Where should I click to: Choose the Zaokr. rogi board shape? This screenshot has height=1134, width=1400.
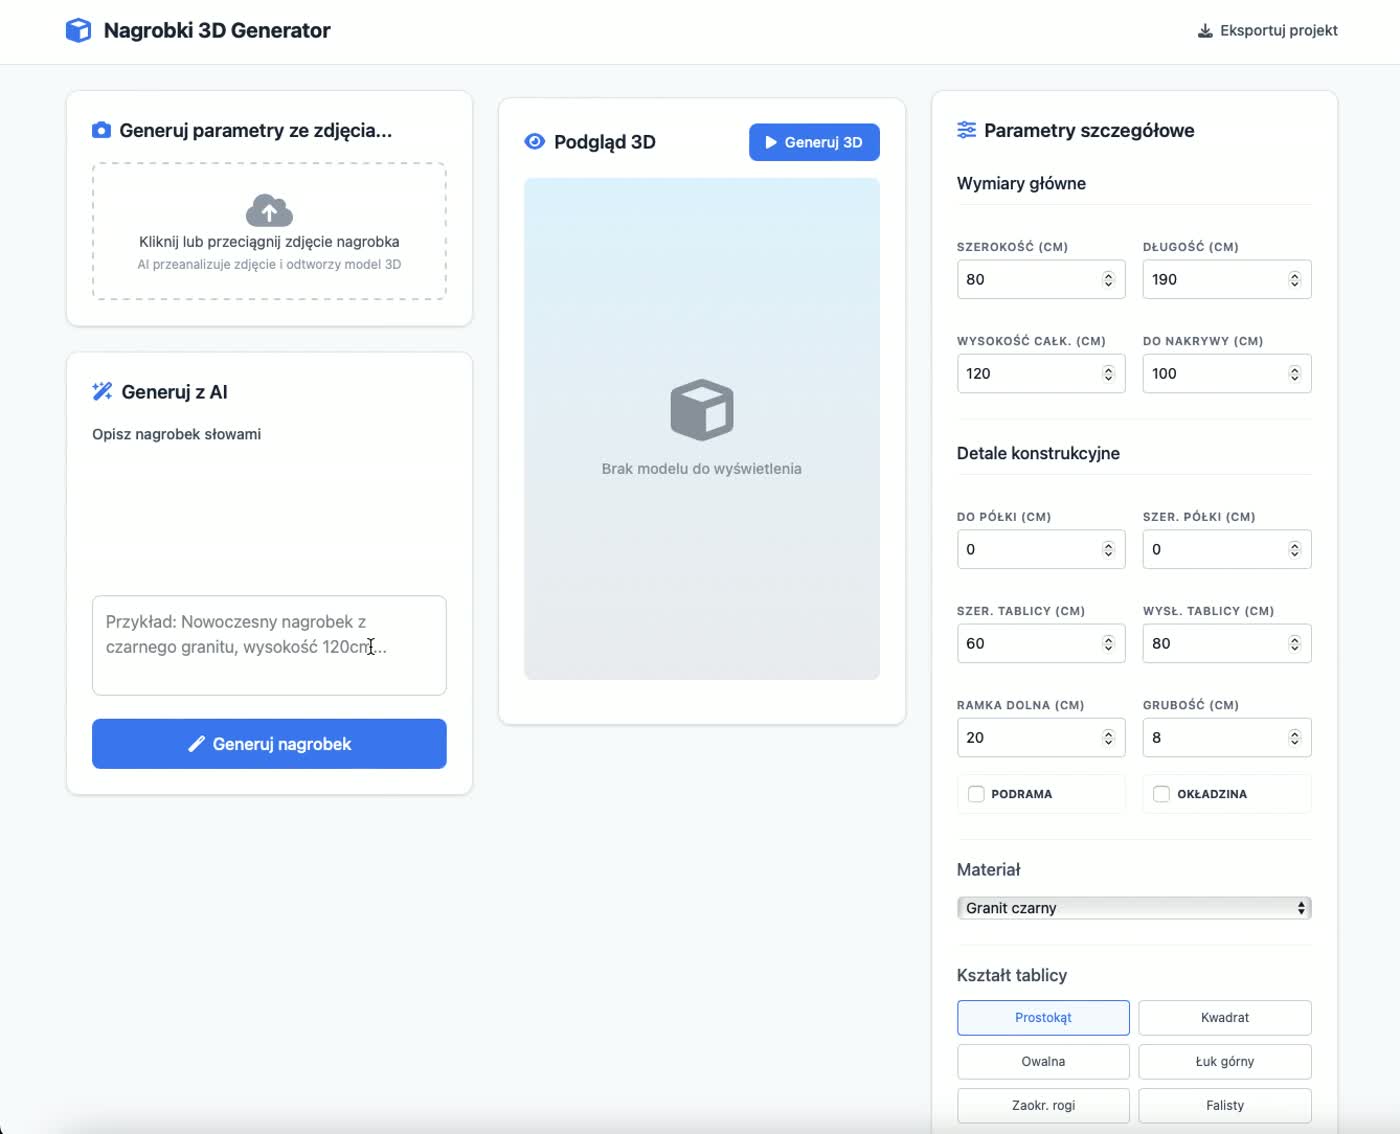1043,1106
